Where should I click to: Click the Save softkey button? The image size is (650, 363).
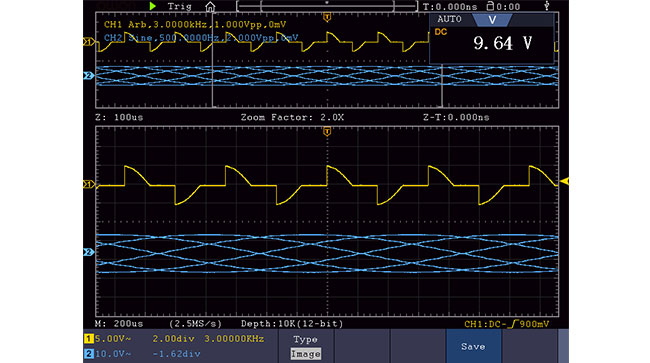pyautogui.click(x=473, y=346)
